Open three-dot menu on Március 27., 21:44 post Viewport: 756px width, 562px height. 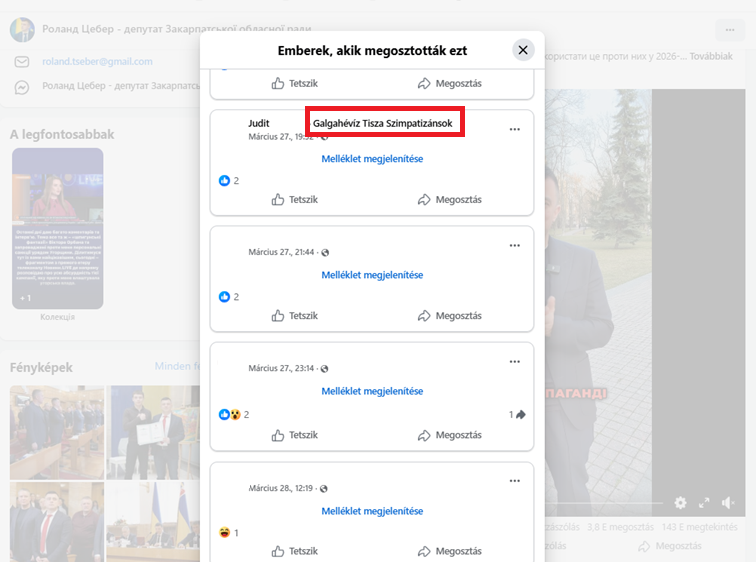coord(515,245)
